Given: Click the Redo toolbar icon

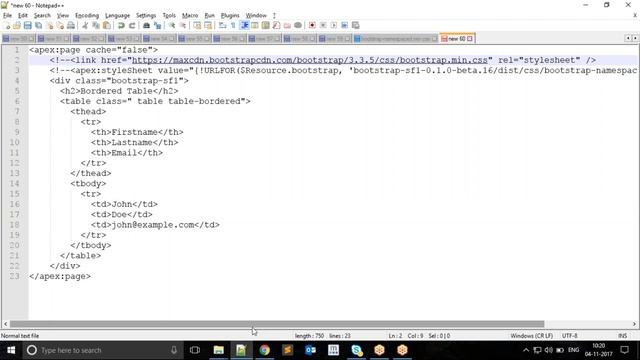Looking at the screenshot, I should (132, 25).
